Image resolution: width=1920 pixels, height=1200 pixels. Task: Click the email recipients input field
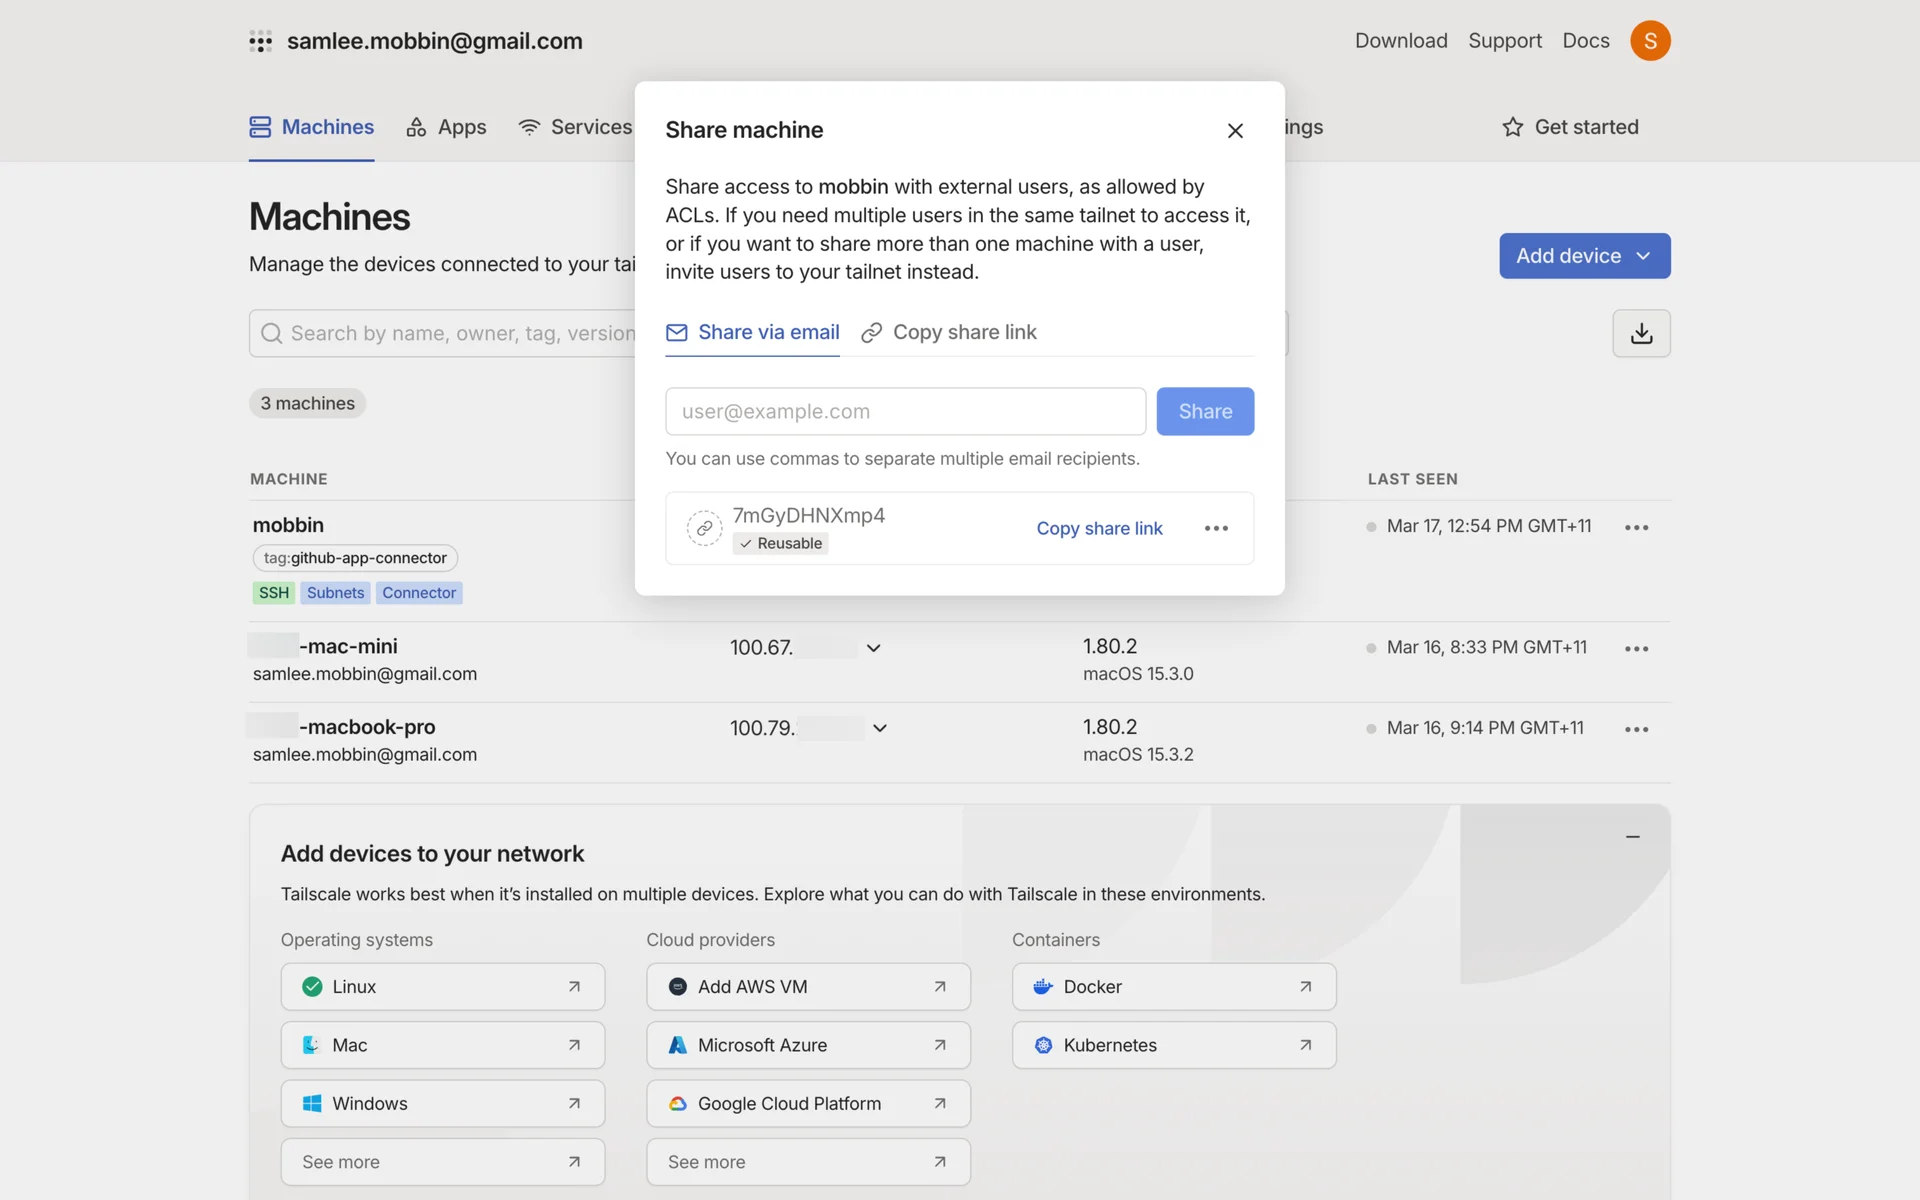(x=905, y=411)
